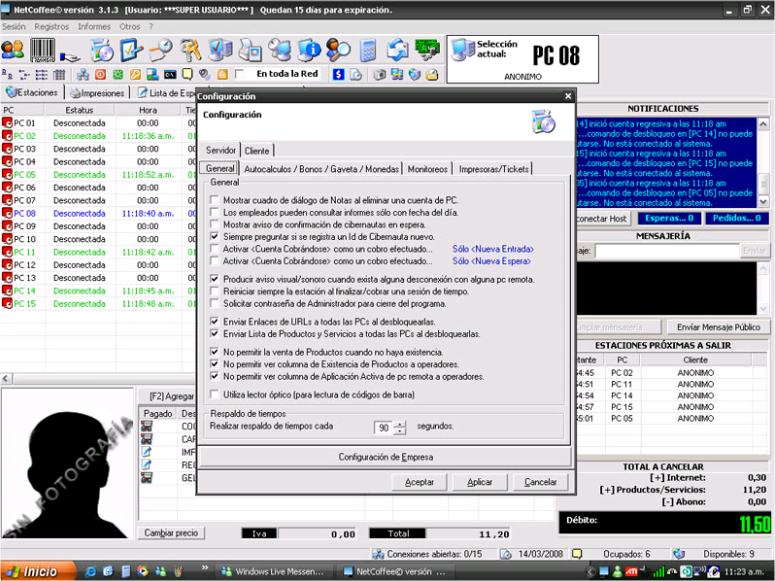The image size is (775, 581).
Task: Open the calendar with clock icon
Action: pyautogui.click(x=161, y=50)
